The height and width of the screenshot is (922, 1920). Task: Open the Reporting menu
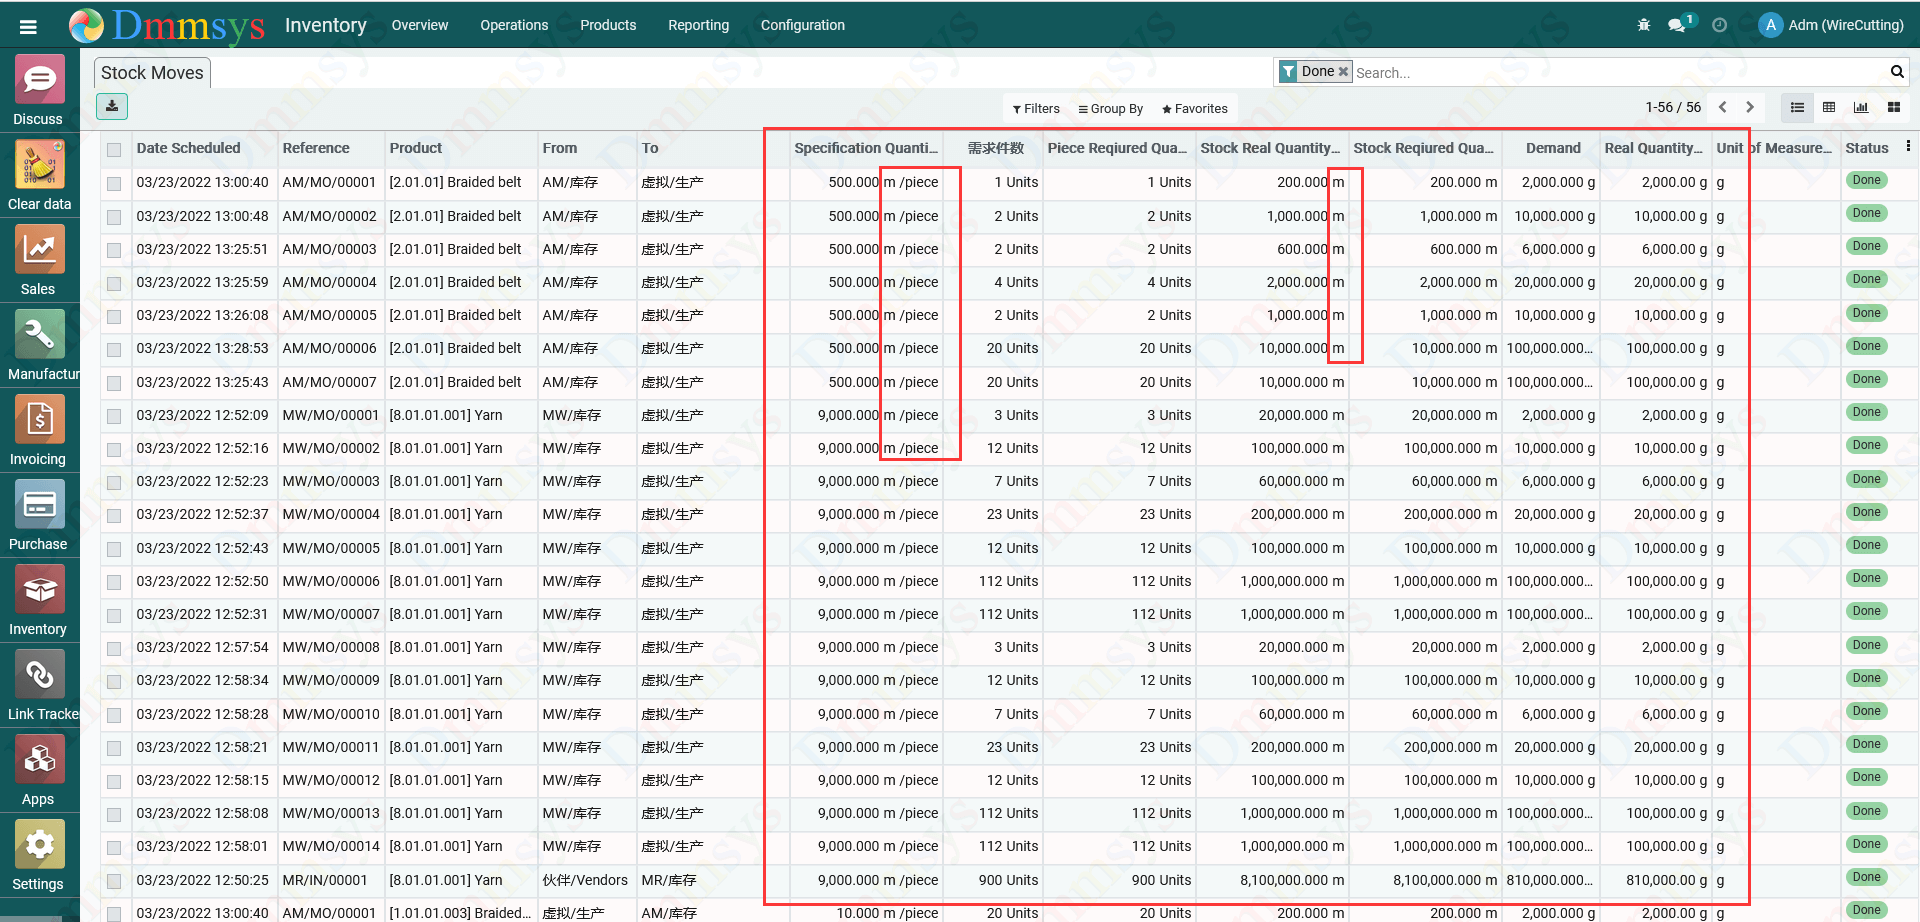tap(699, 25)
